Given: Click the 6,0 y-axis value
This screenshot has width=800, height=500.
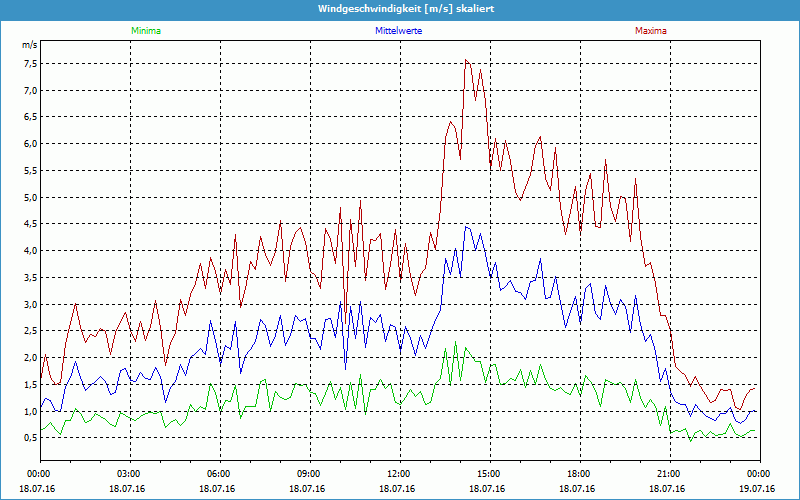Looking at the screenshot, I should click(31, 144).
